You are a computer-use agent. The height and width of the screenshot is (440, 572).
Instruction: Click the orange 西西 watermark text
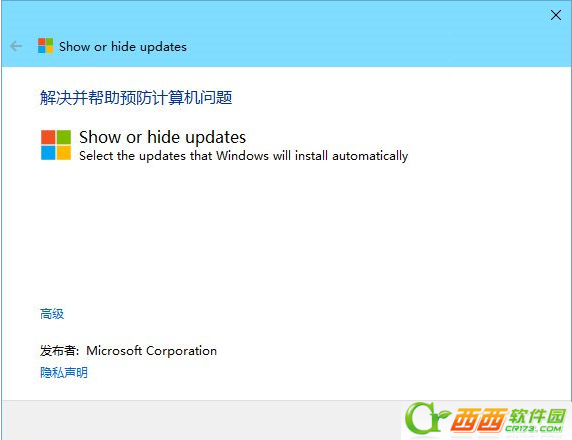coord(479,420)
